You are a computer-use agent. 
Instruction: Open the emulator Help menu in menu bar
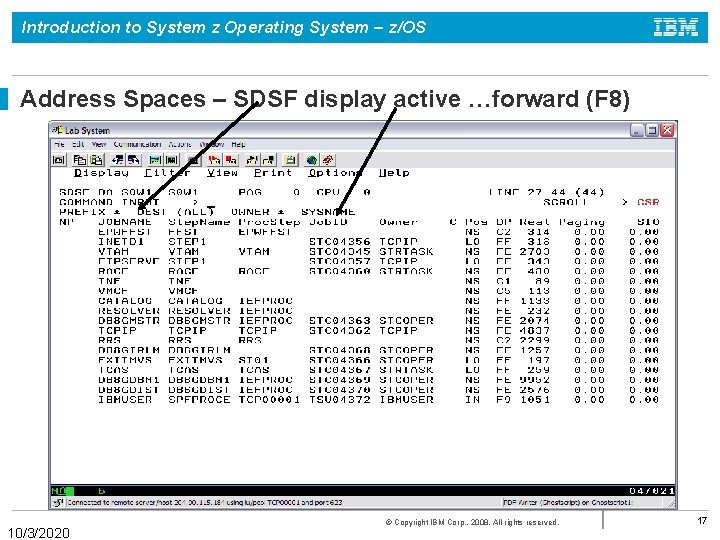click(238, 144)
